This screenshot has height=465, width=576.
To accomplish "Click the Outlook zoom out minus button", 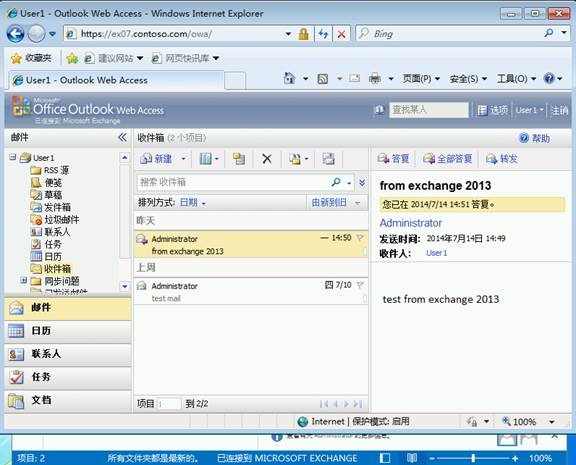I will [432, 458].
